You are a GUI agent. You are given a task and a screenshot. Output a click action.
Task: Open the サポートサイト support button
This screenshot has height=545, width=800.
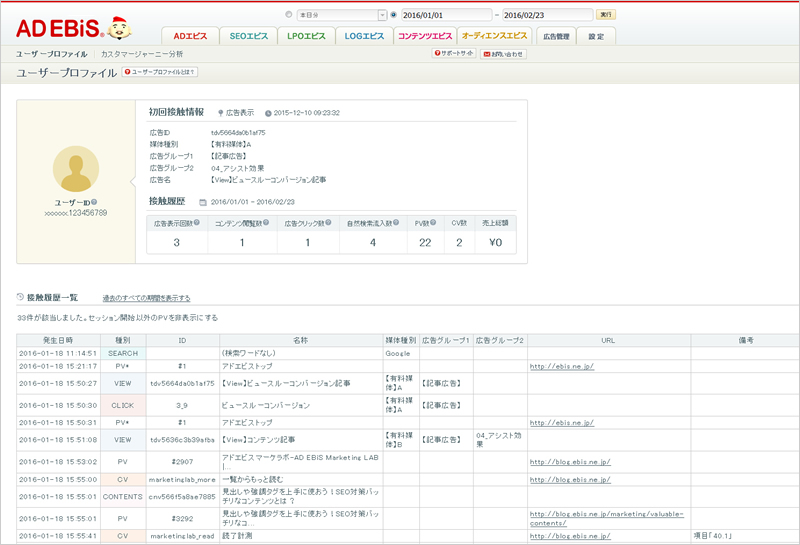click(454, 53)
